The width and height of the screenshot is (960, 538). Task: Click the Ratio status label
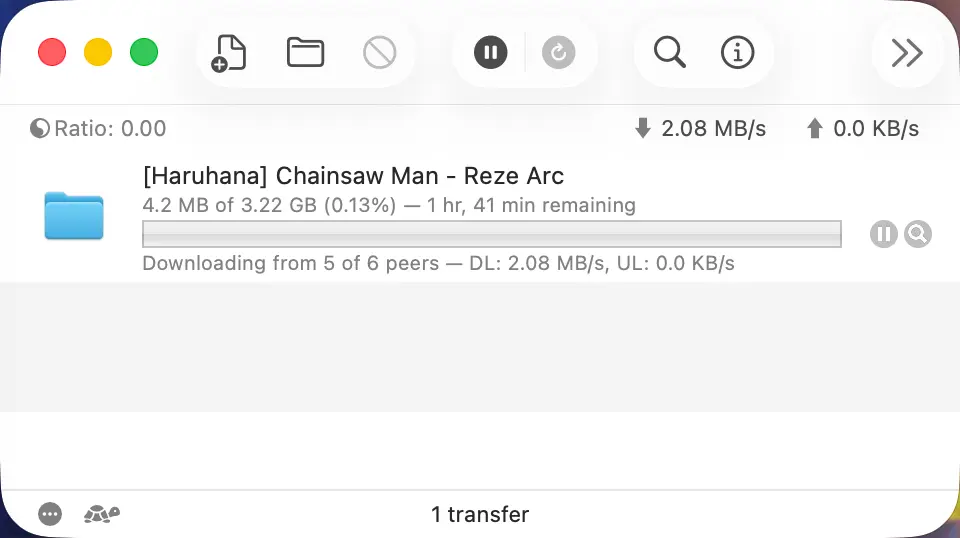point(98,129)
